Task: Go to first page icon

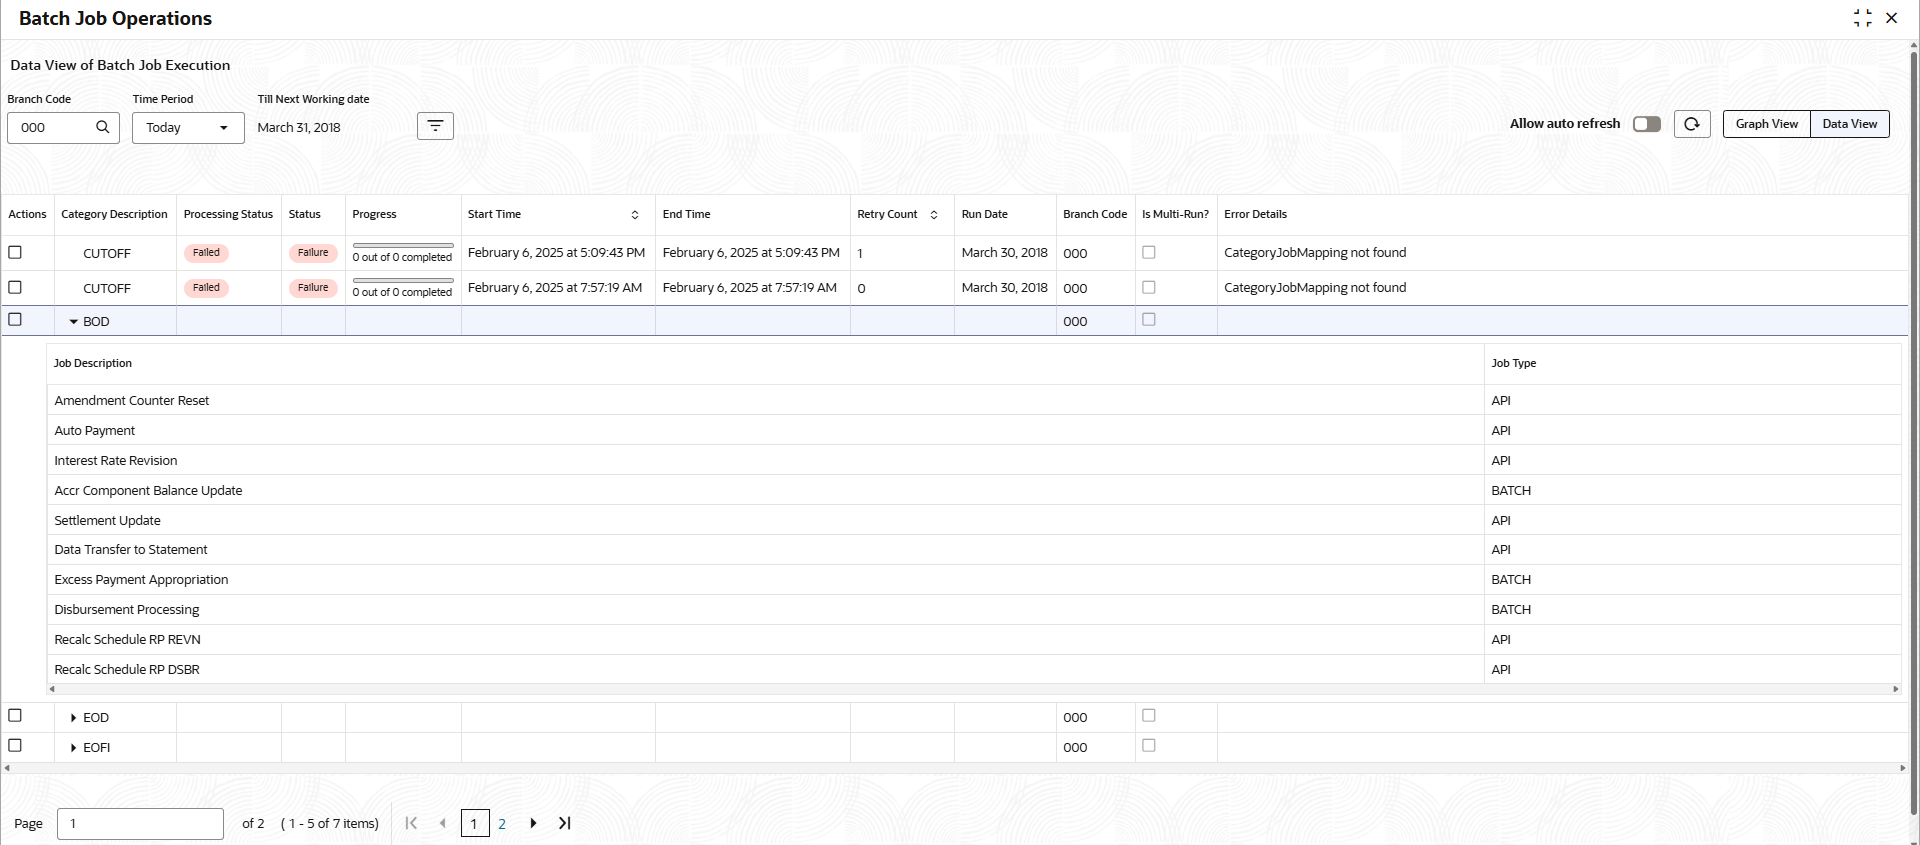Action: (411, 823)
